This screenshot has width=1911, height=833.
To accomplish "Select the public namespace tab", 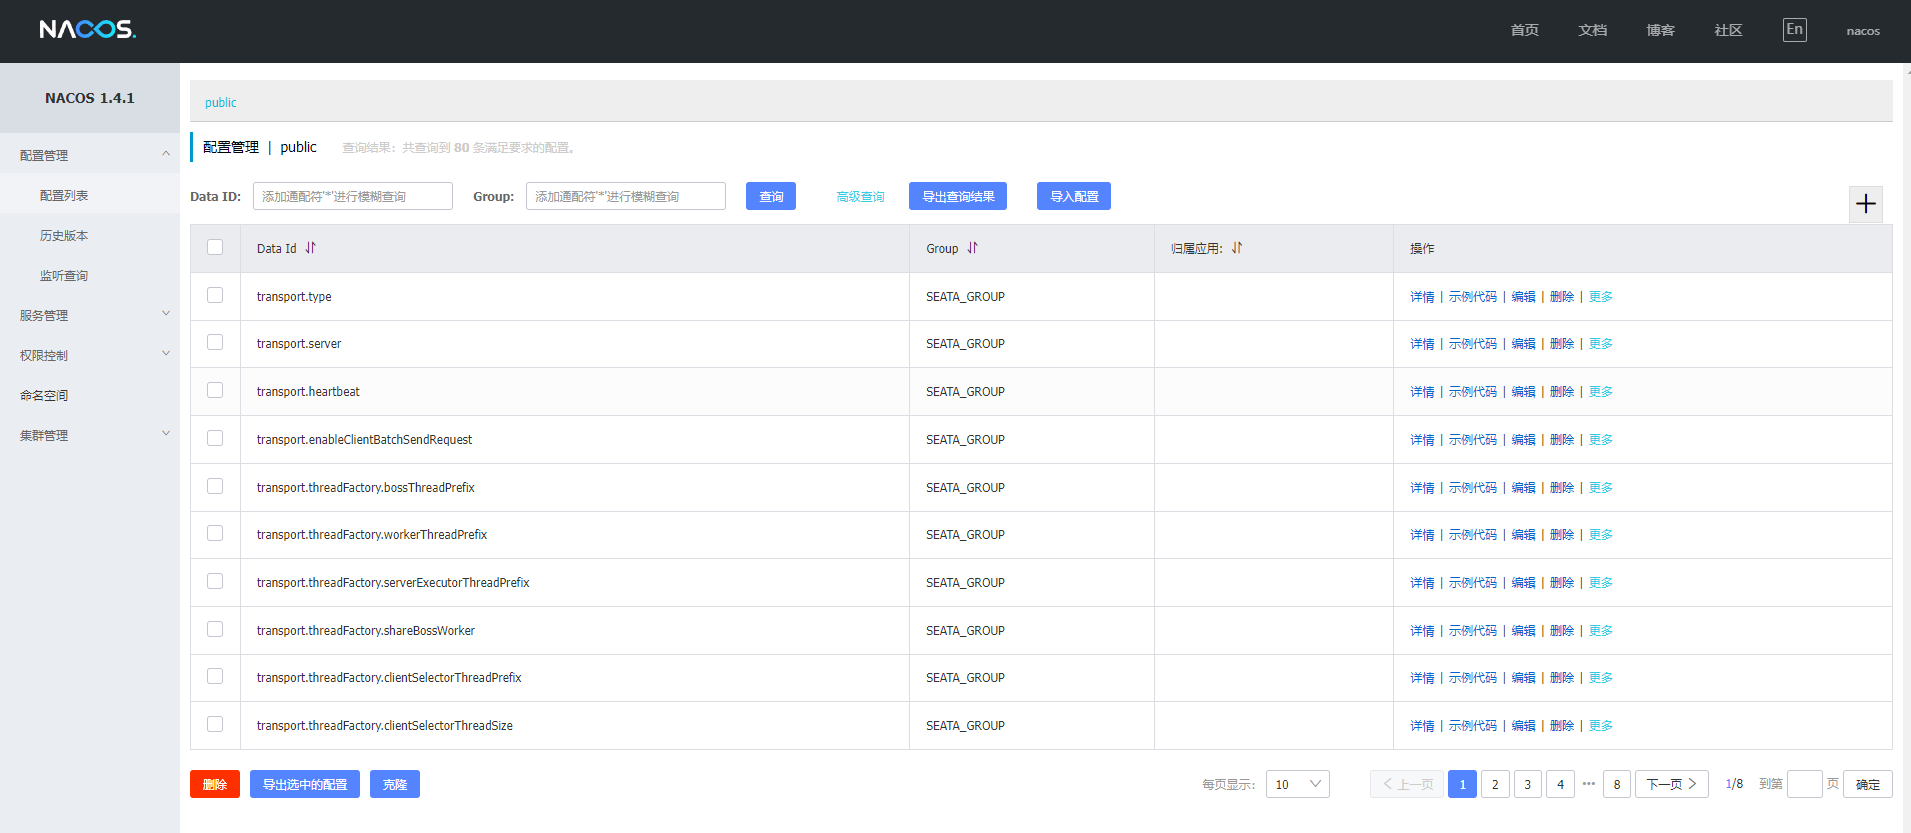I will 221,102.
